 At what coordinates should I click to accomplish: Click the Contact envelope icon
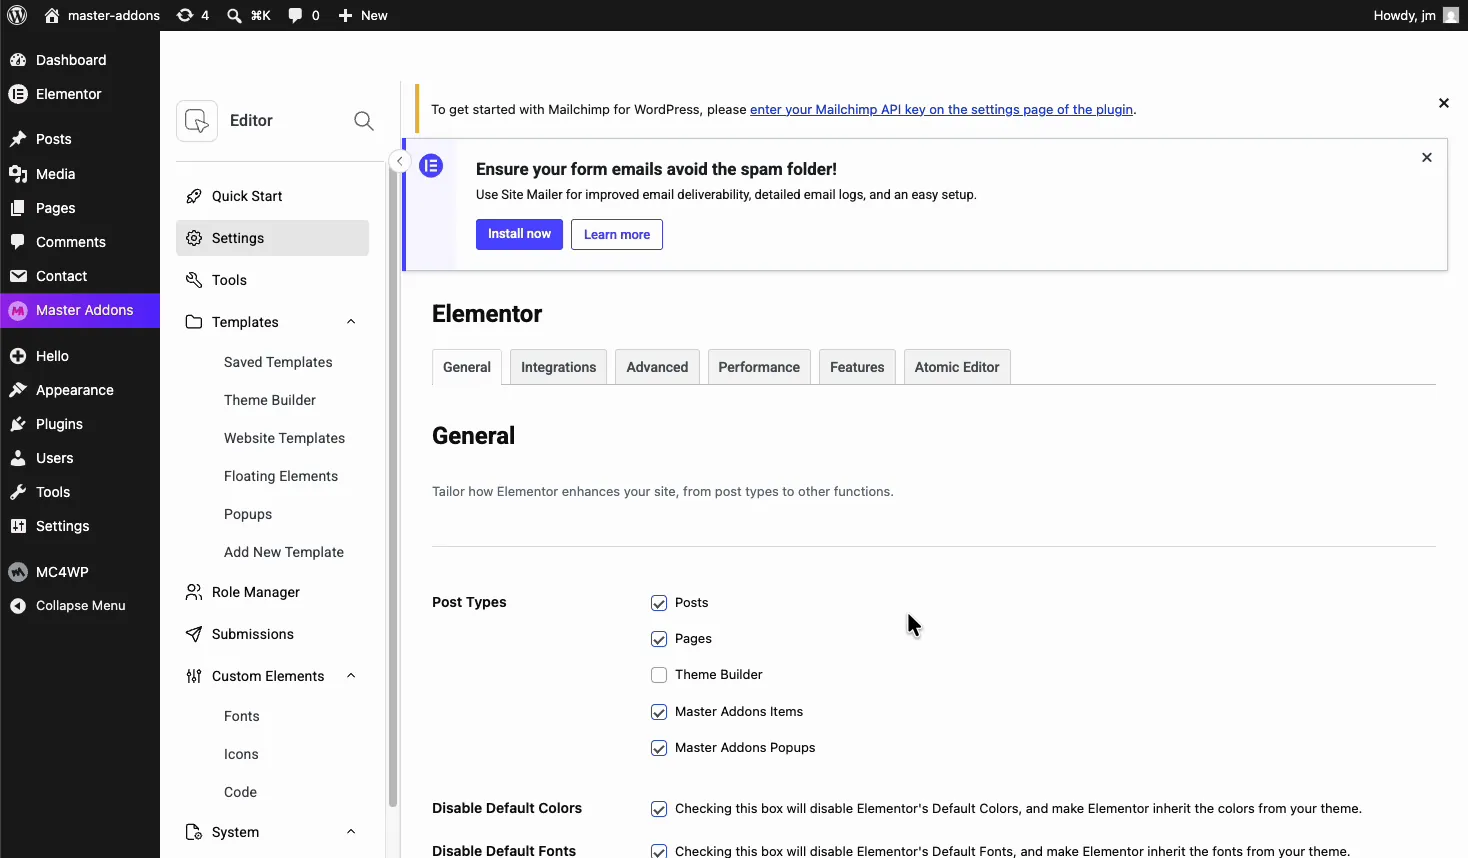18,276
